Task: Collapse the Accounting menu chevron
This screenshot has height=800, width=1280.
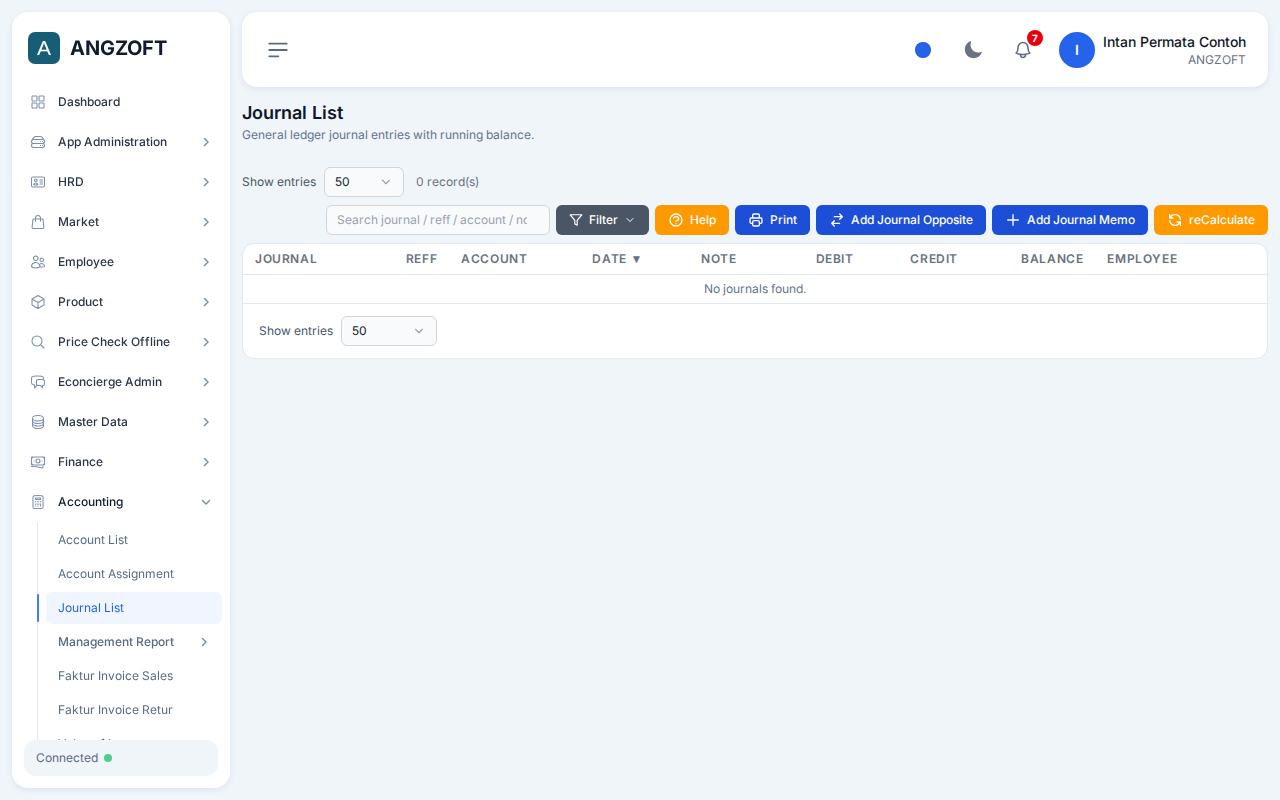Action: 206,502
